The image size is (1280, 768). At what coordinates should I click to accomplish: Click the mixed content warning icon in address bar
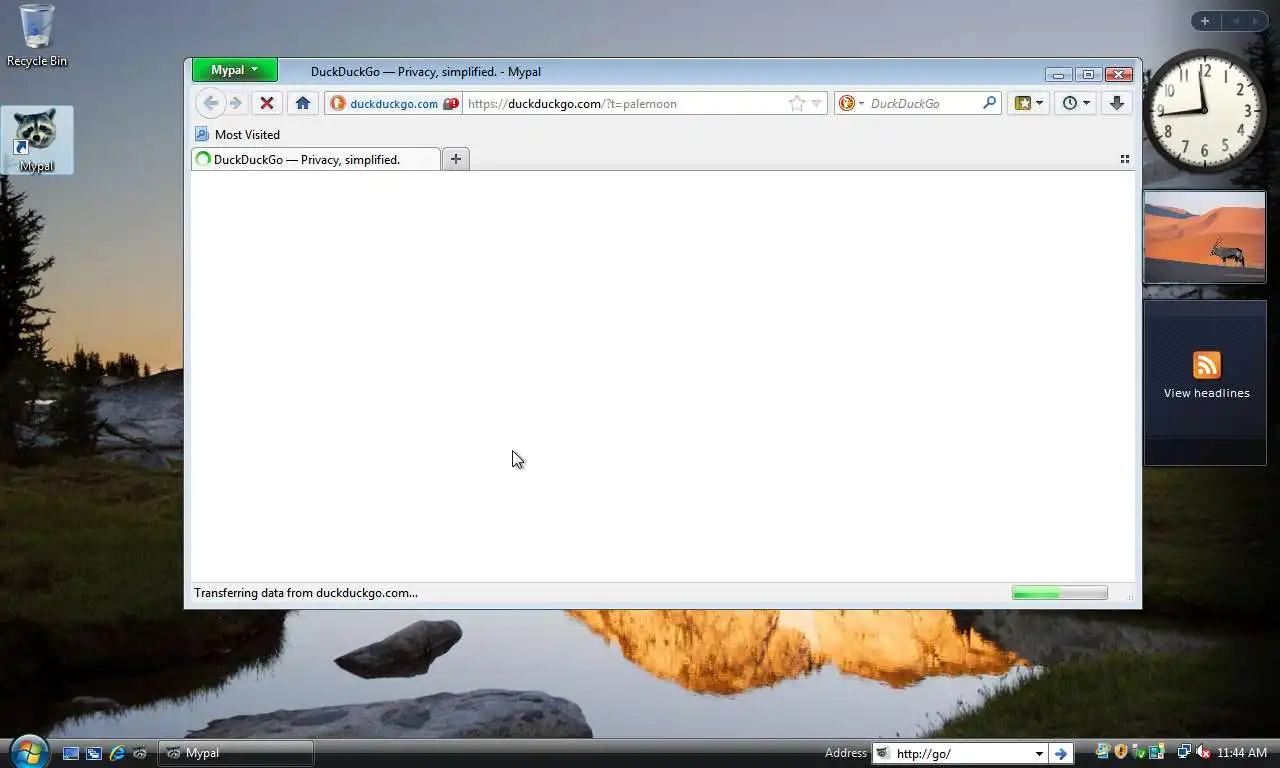click(451, 103)
